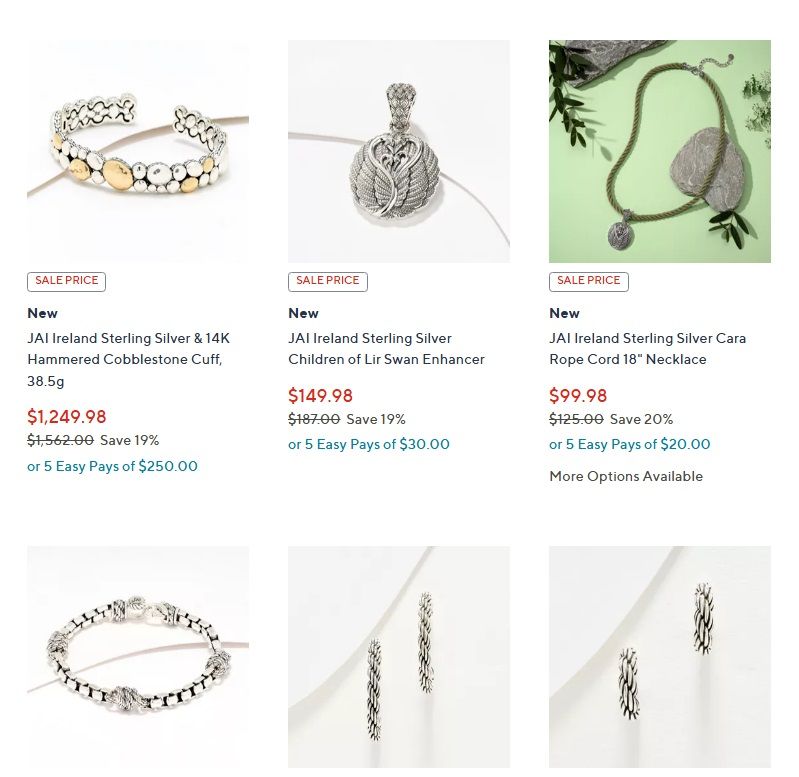Click SALE PRICE badge under the swan enhancer
The width and height of the screenshot is (799, 777).
pyautogui.click(x=328, y=282)
